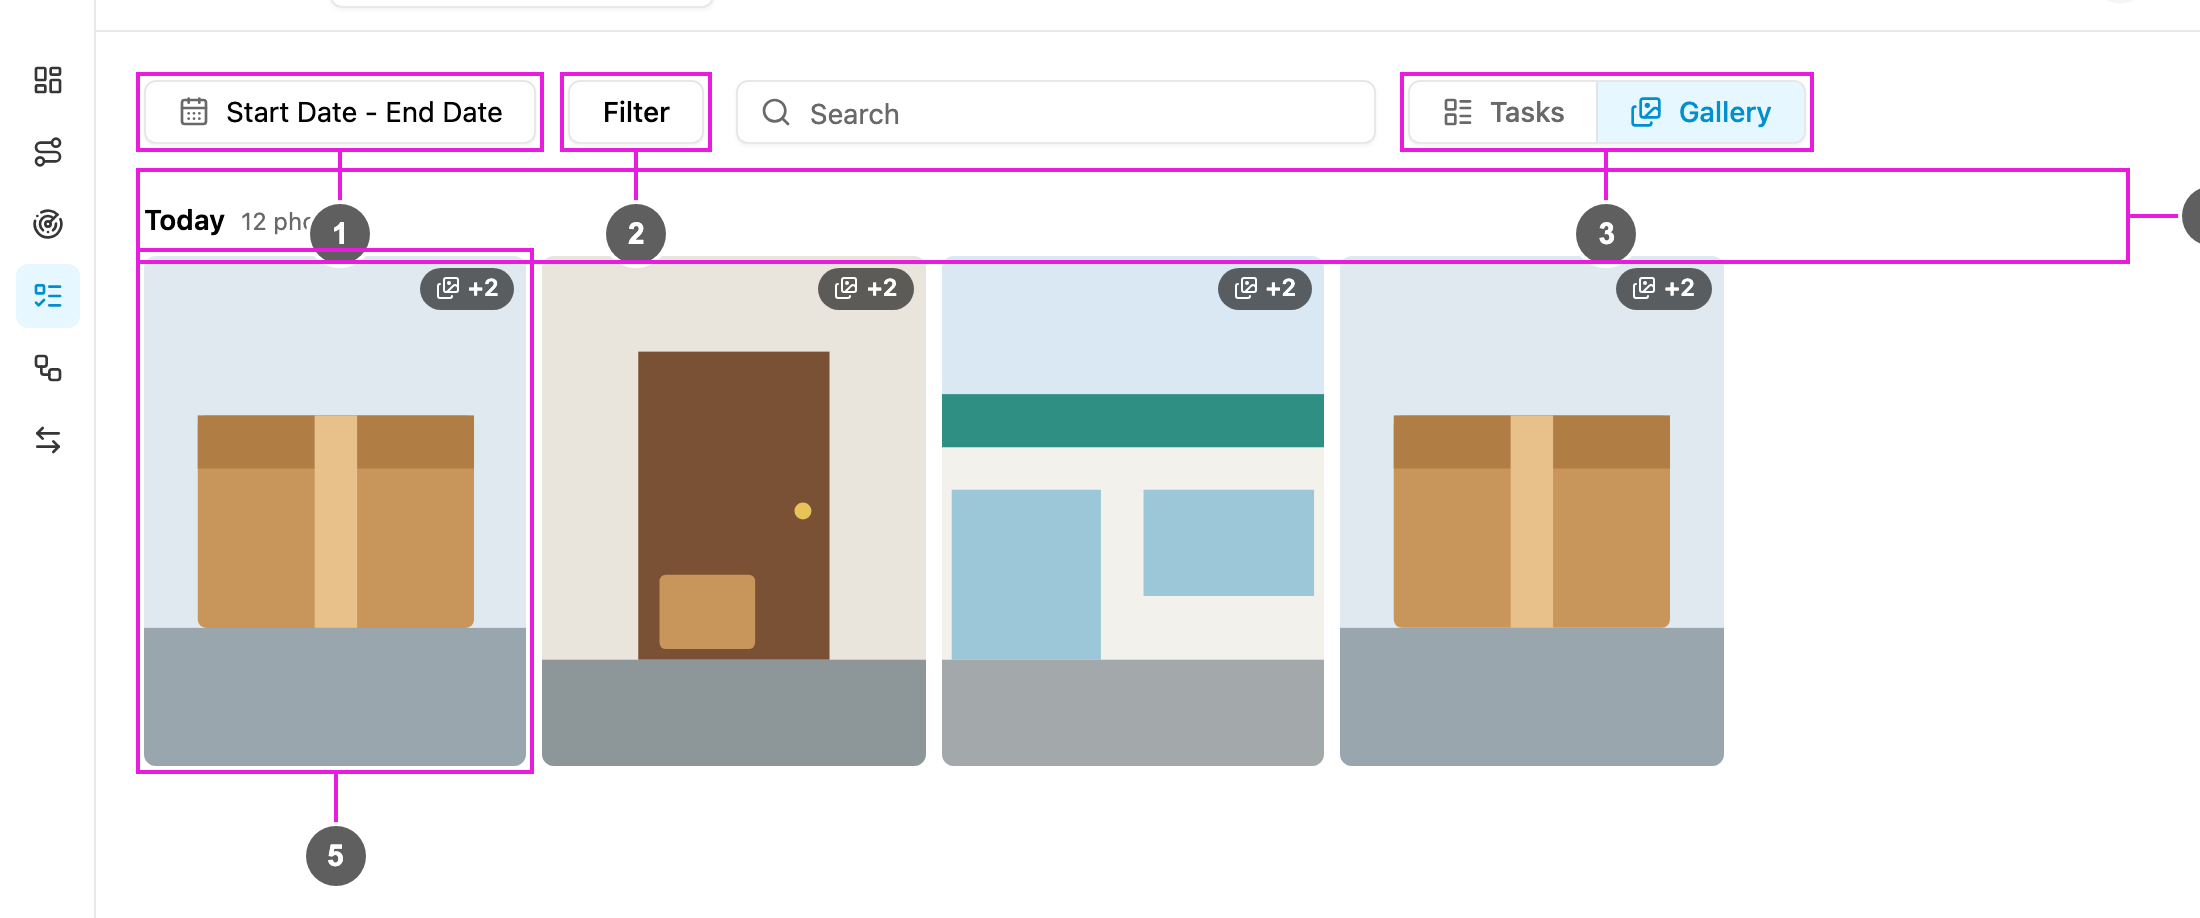Click +2 badge on brown door photo

pyautogui.click(x=866, y=289)
